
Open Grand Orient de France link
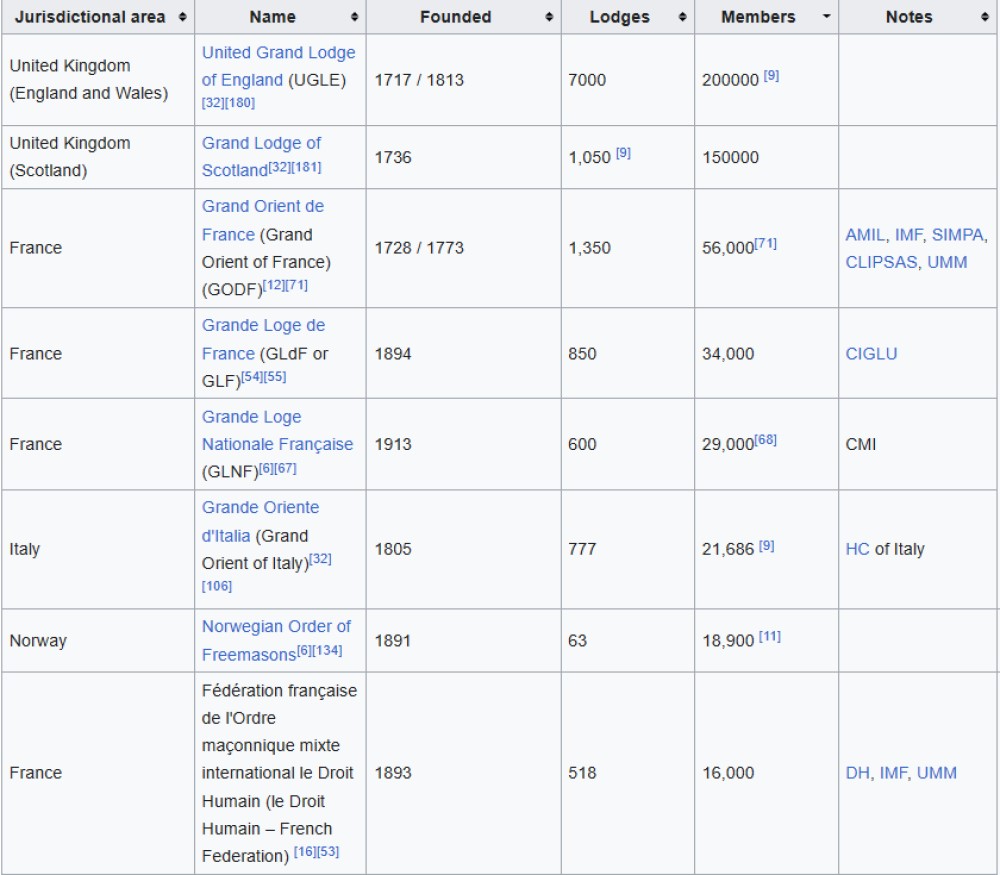coord(263,220)
